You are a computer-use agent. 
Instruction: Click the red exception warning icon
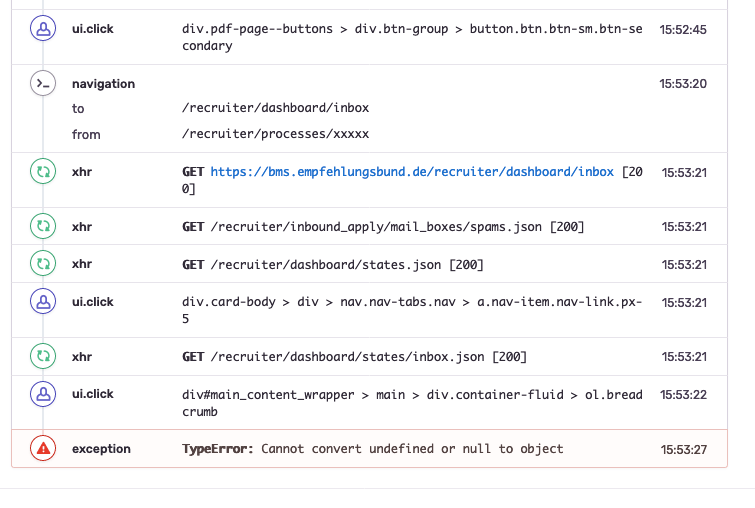click(x=43, y=448)
